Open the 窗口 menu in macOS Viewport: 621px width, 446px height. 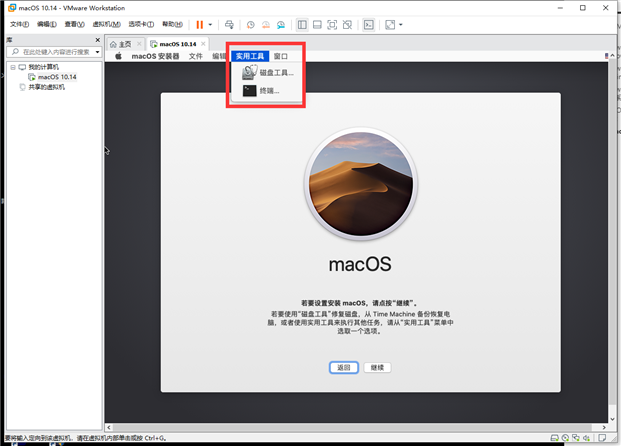point(281,56)
